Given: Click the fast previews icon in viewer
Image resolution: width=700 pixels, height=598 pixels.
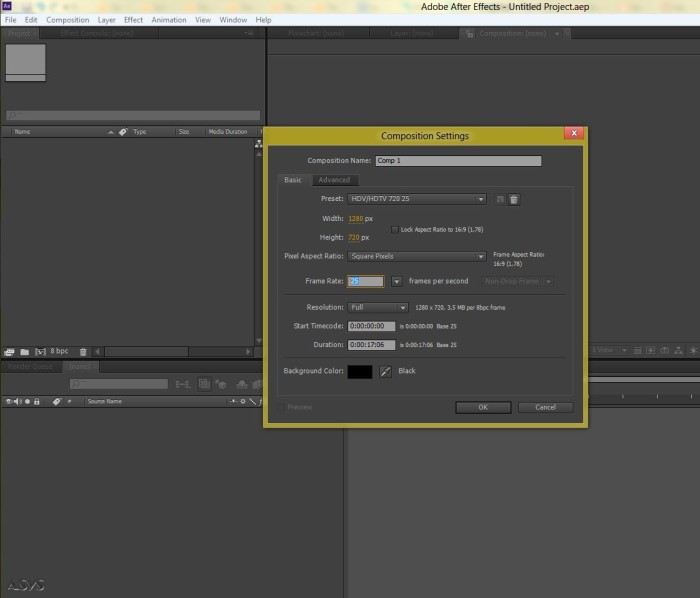Looking at the screenshot, I should pos(651,351).
